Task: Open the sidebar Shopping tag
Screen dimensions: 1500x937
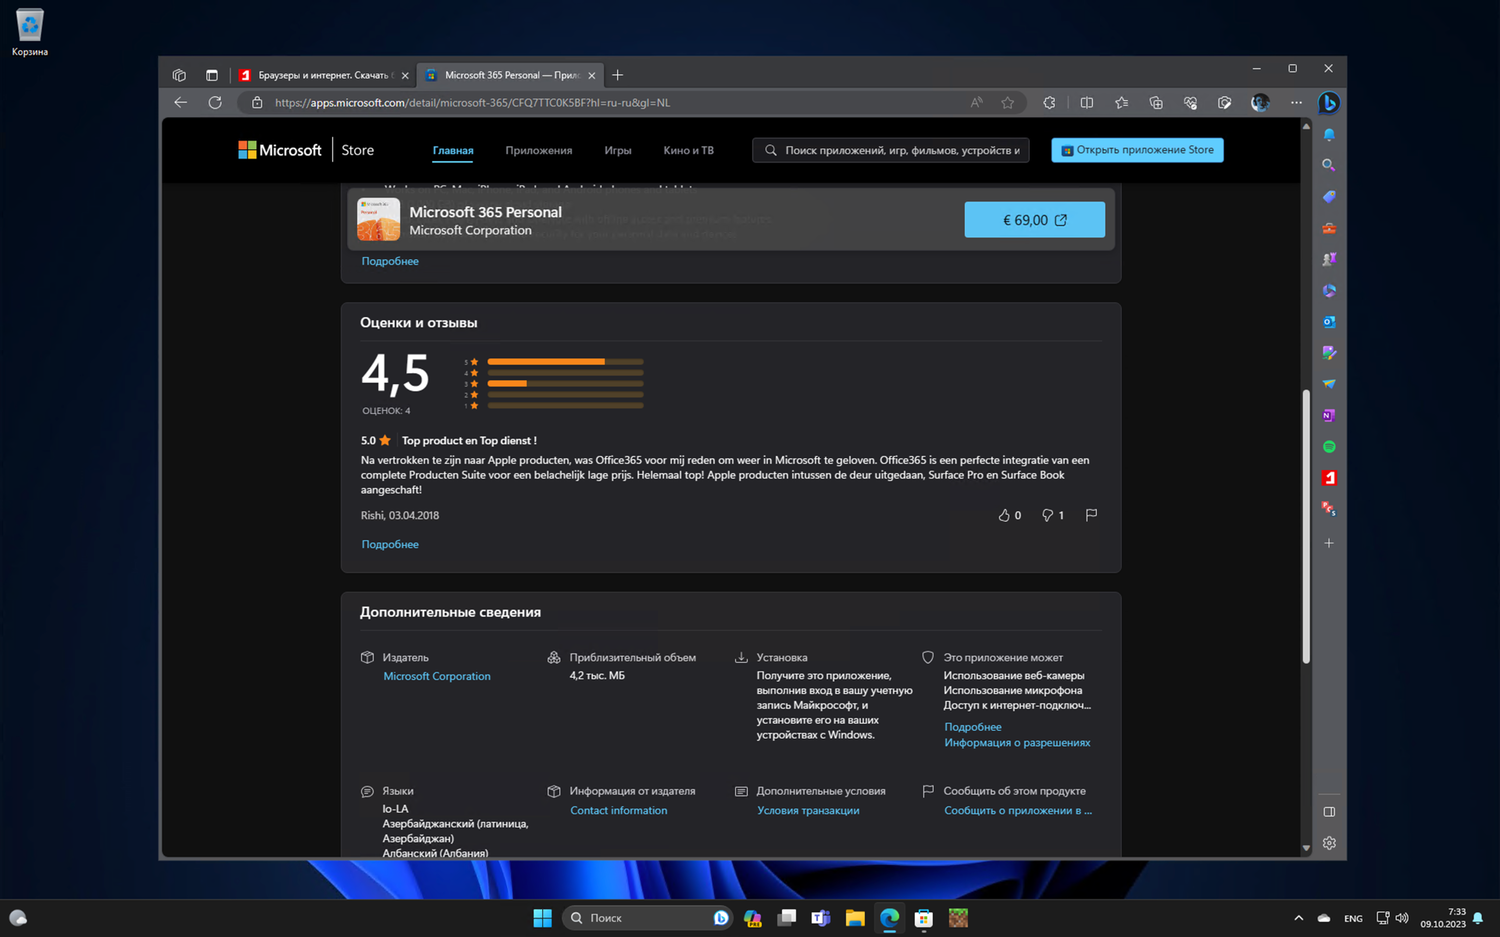Action: 1329,197
